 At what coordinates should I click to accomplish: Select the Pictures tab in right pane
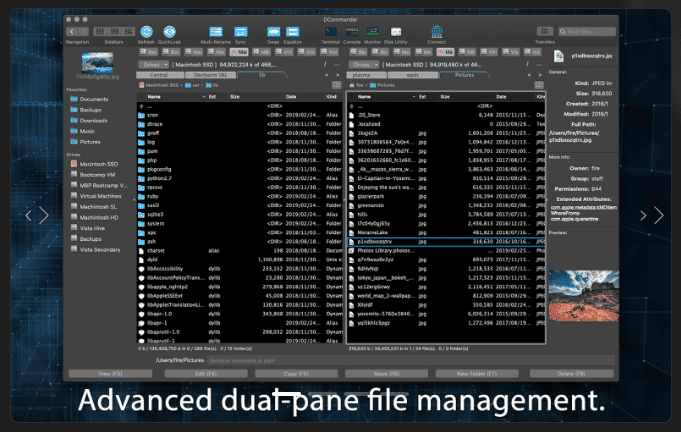(x=464, y=75)
